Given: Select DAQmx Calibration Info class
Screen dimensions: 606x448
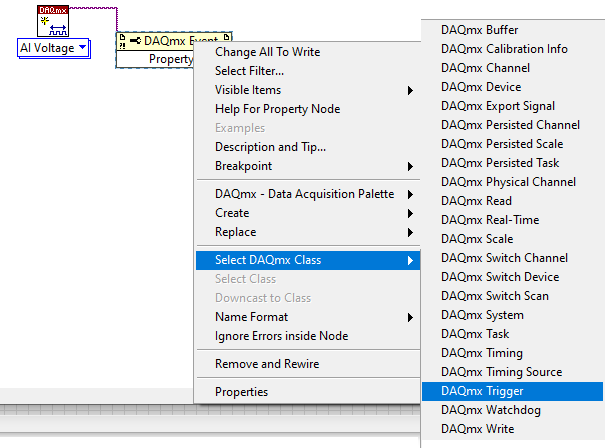Looking at the screenshot, I should [x=512, y=49].
